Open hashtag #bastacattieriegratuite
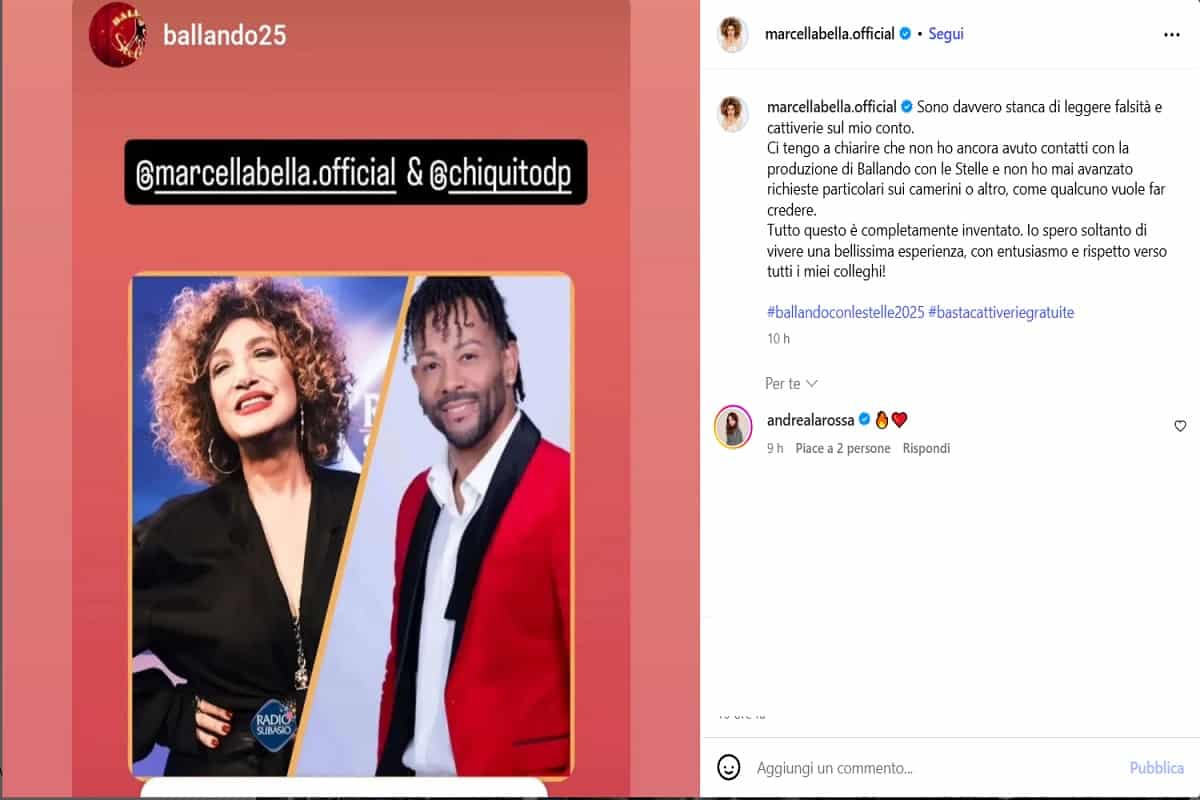Image resolution: width=1200 pixels, height=800 pixels. pos(1001,312)
